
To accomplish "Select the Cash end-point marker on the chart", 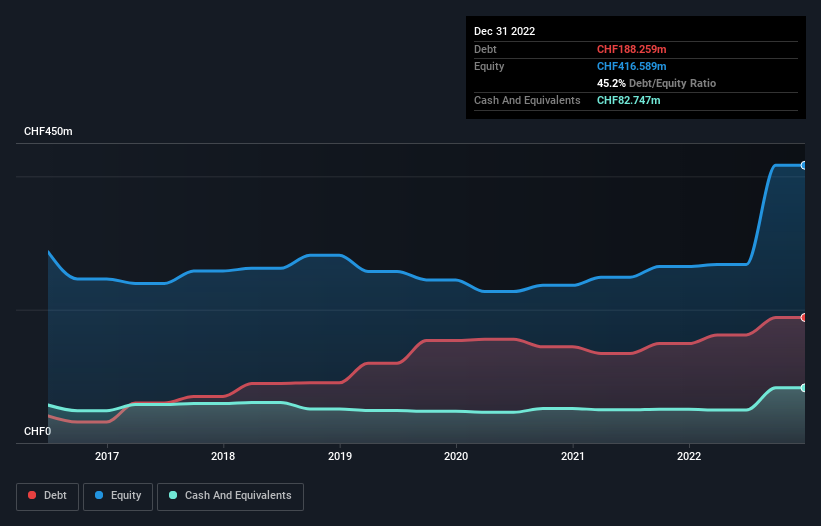I will pos(804,388).
